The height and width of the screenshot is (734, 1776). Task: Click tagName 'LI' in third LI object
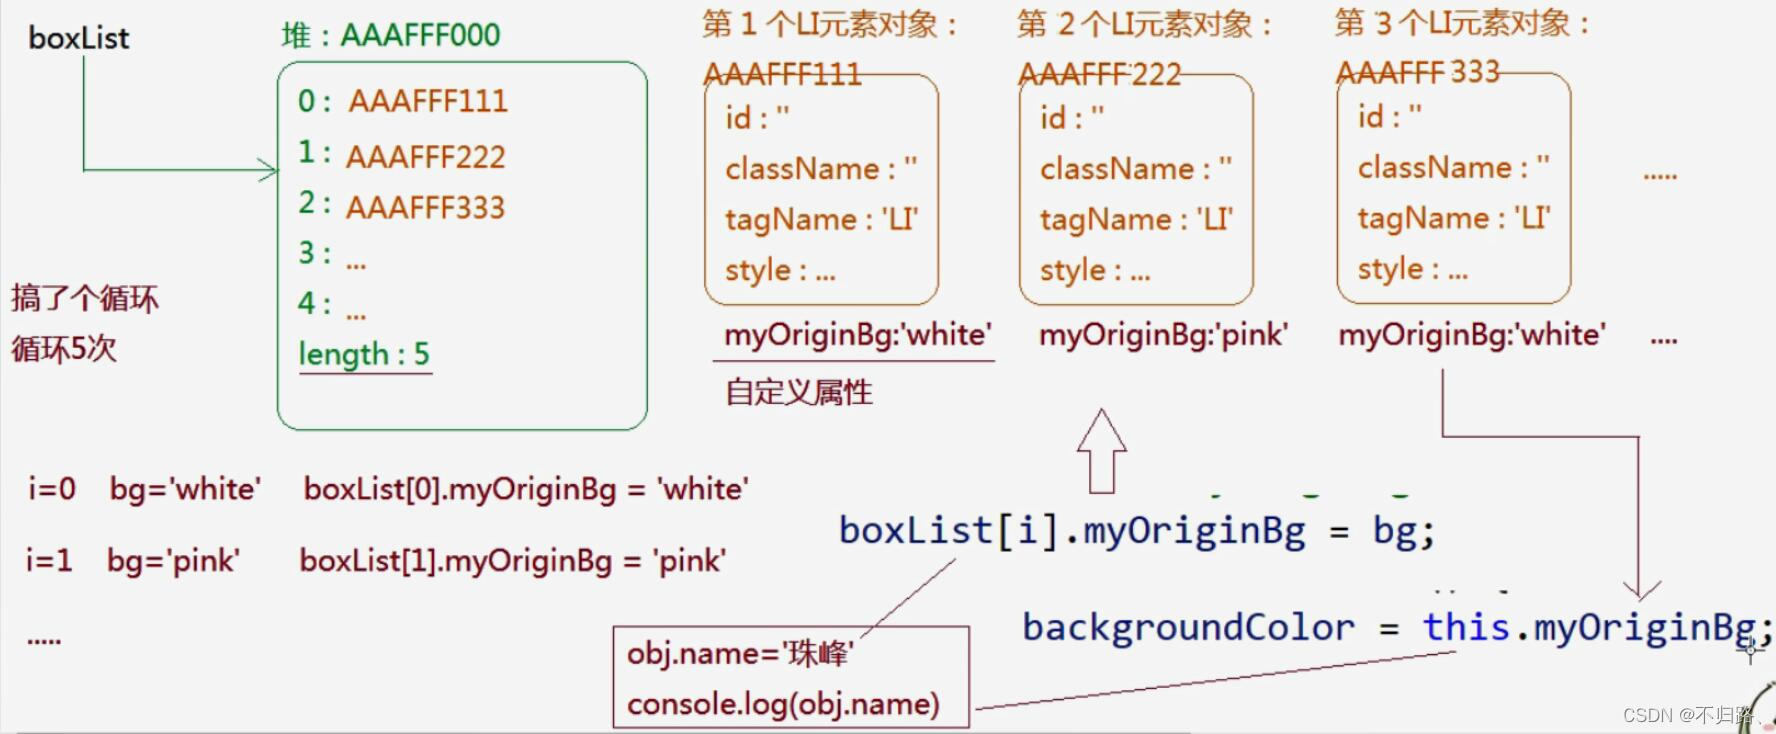click(1454, 218)
